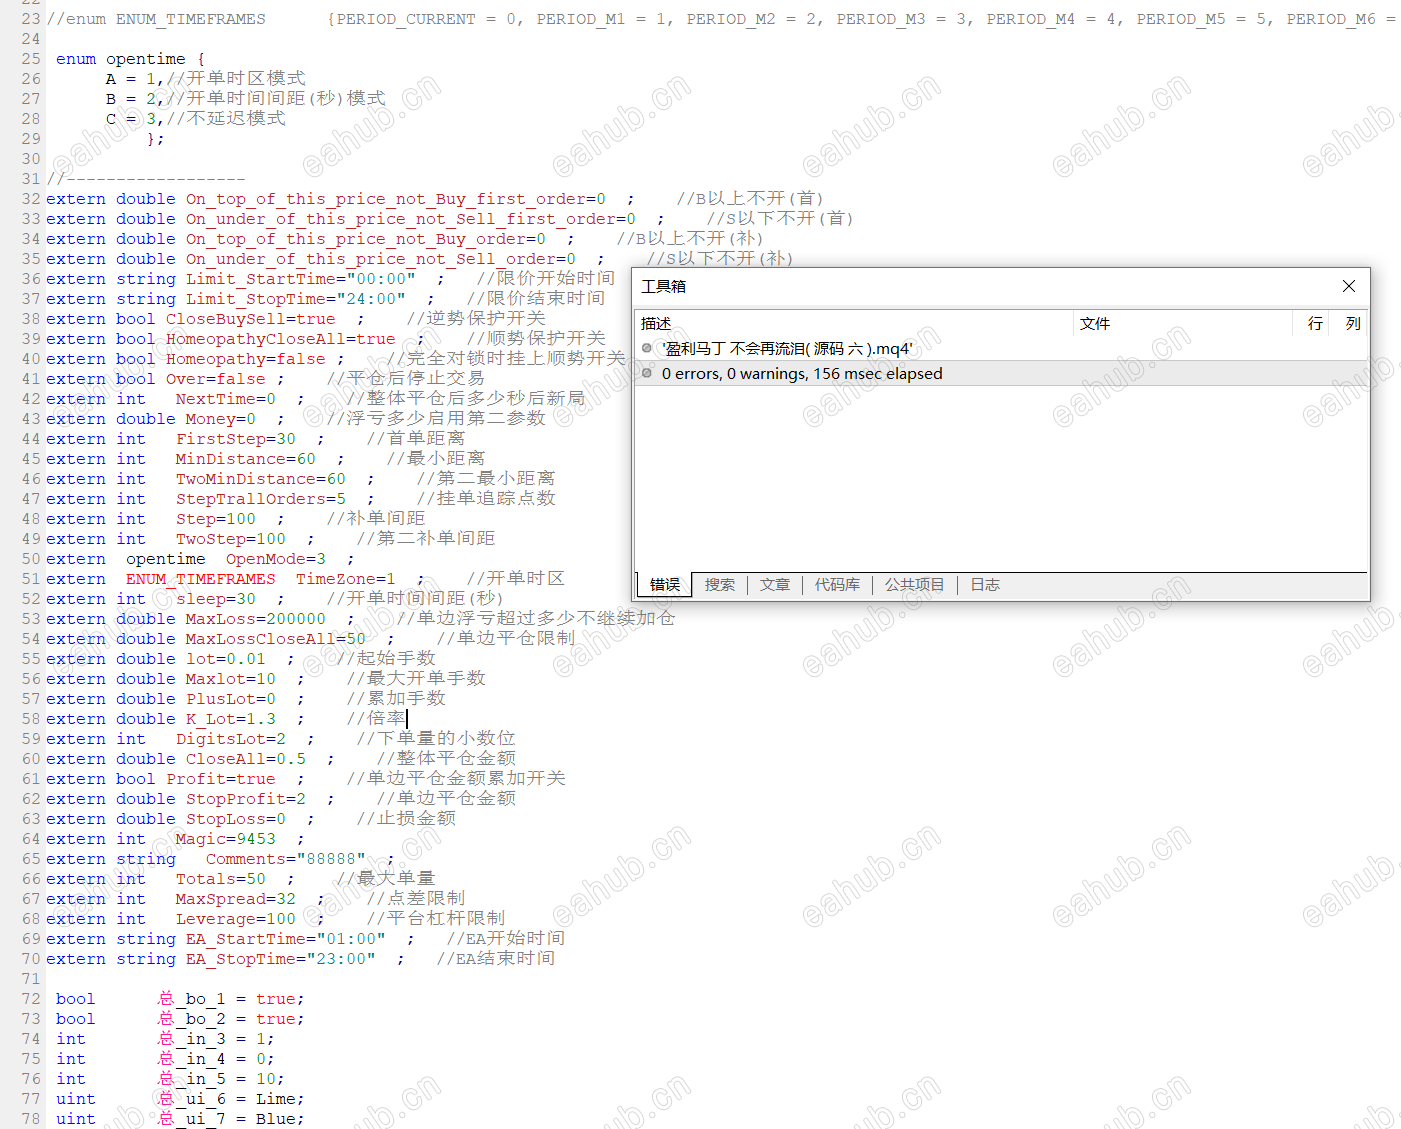Click 'MaxLoss=200000' in the code
The width and height of the screenshot is (1401, 1129).
tap(256, 619)
